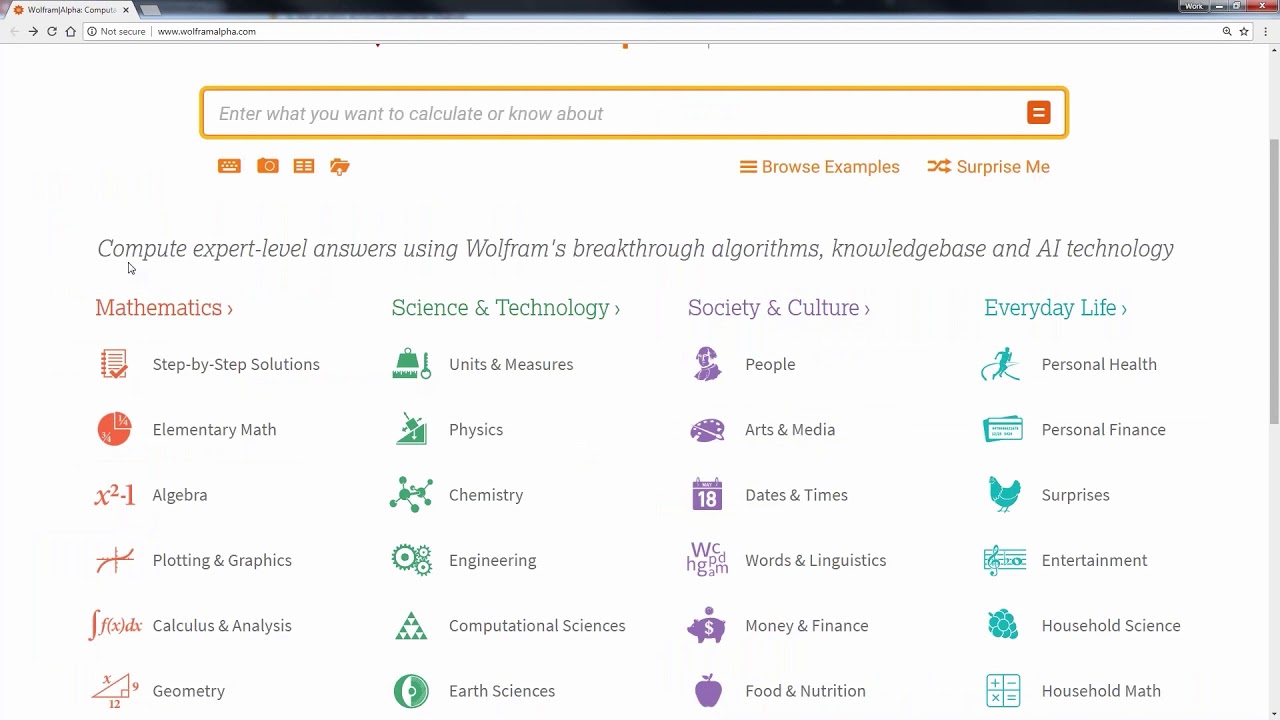Viewport: 1280px width, 720px height.
Task: Open the image input camera icon
Action: (x=267, y=166)
